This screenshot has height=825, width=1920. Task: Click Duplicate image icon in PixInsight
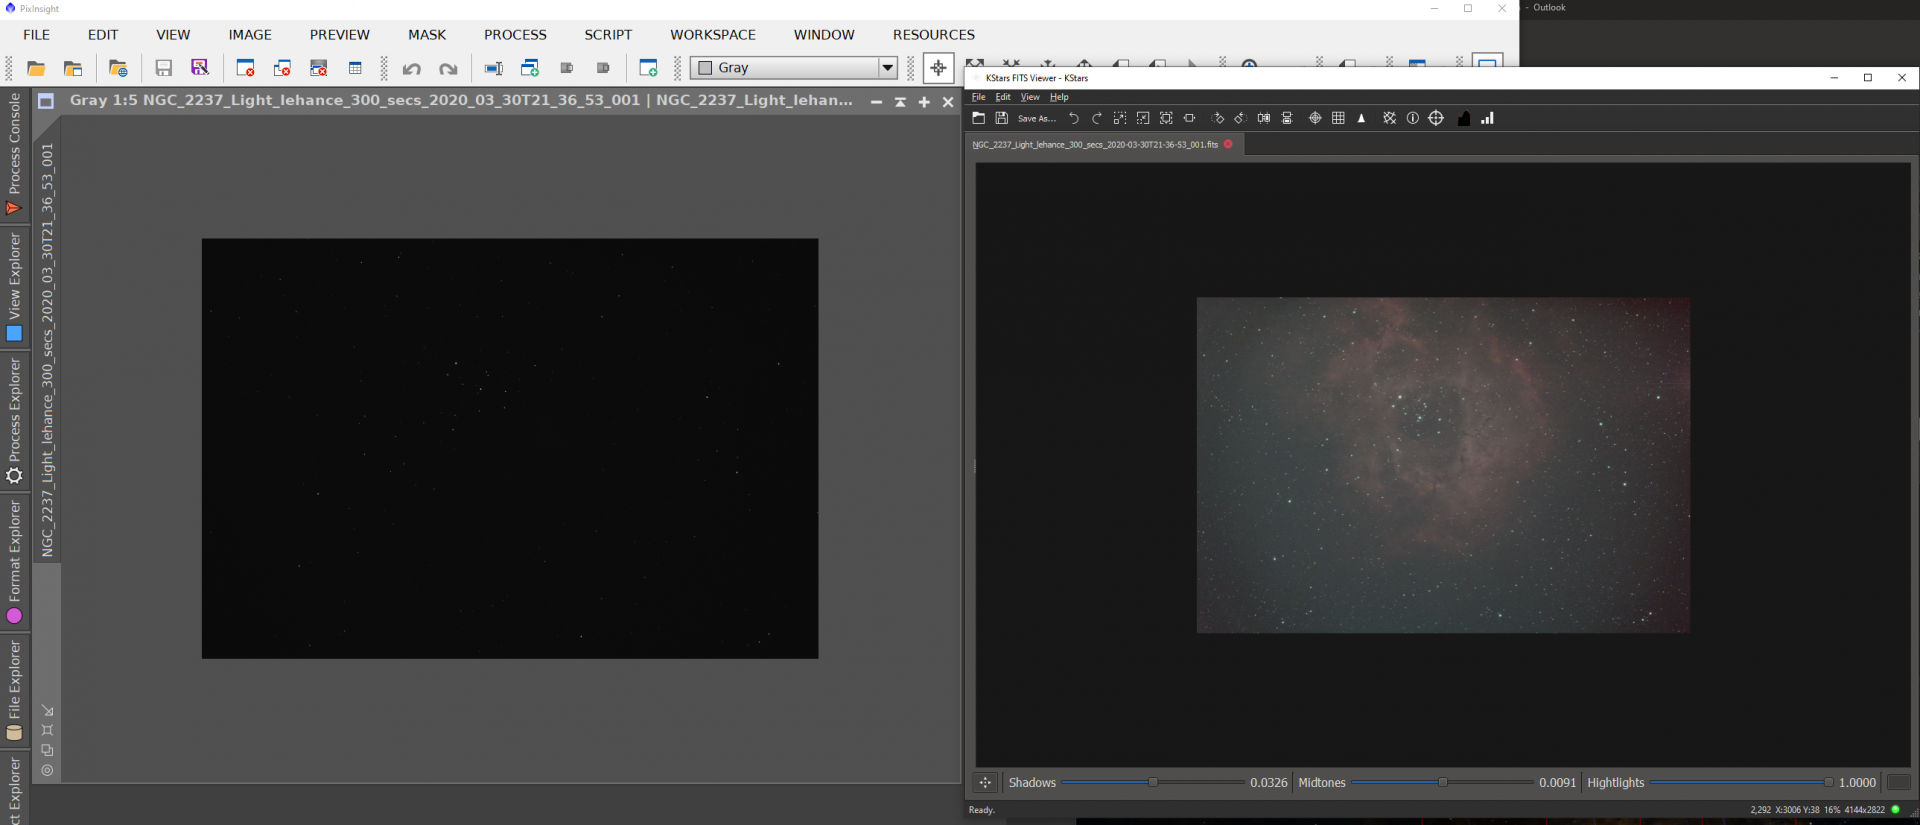click(530, 68)
